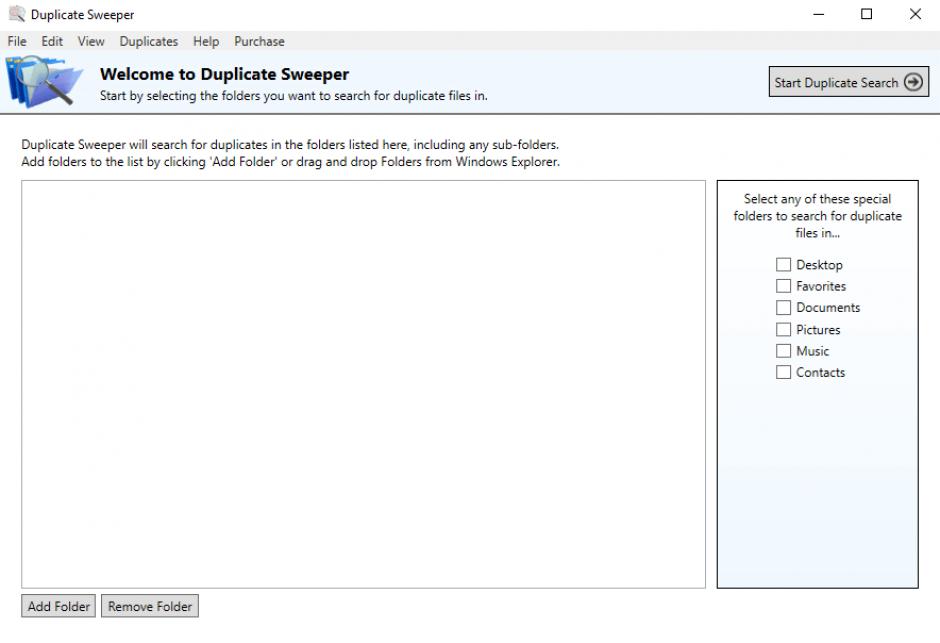Click Start Duplicate Search button
Image resolution: width=940 pixels, height=643 pixels.
click(848, 81)
